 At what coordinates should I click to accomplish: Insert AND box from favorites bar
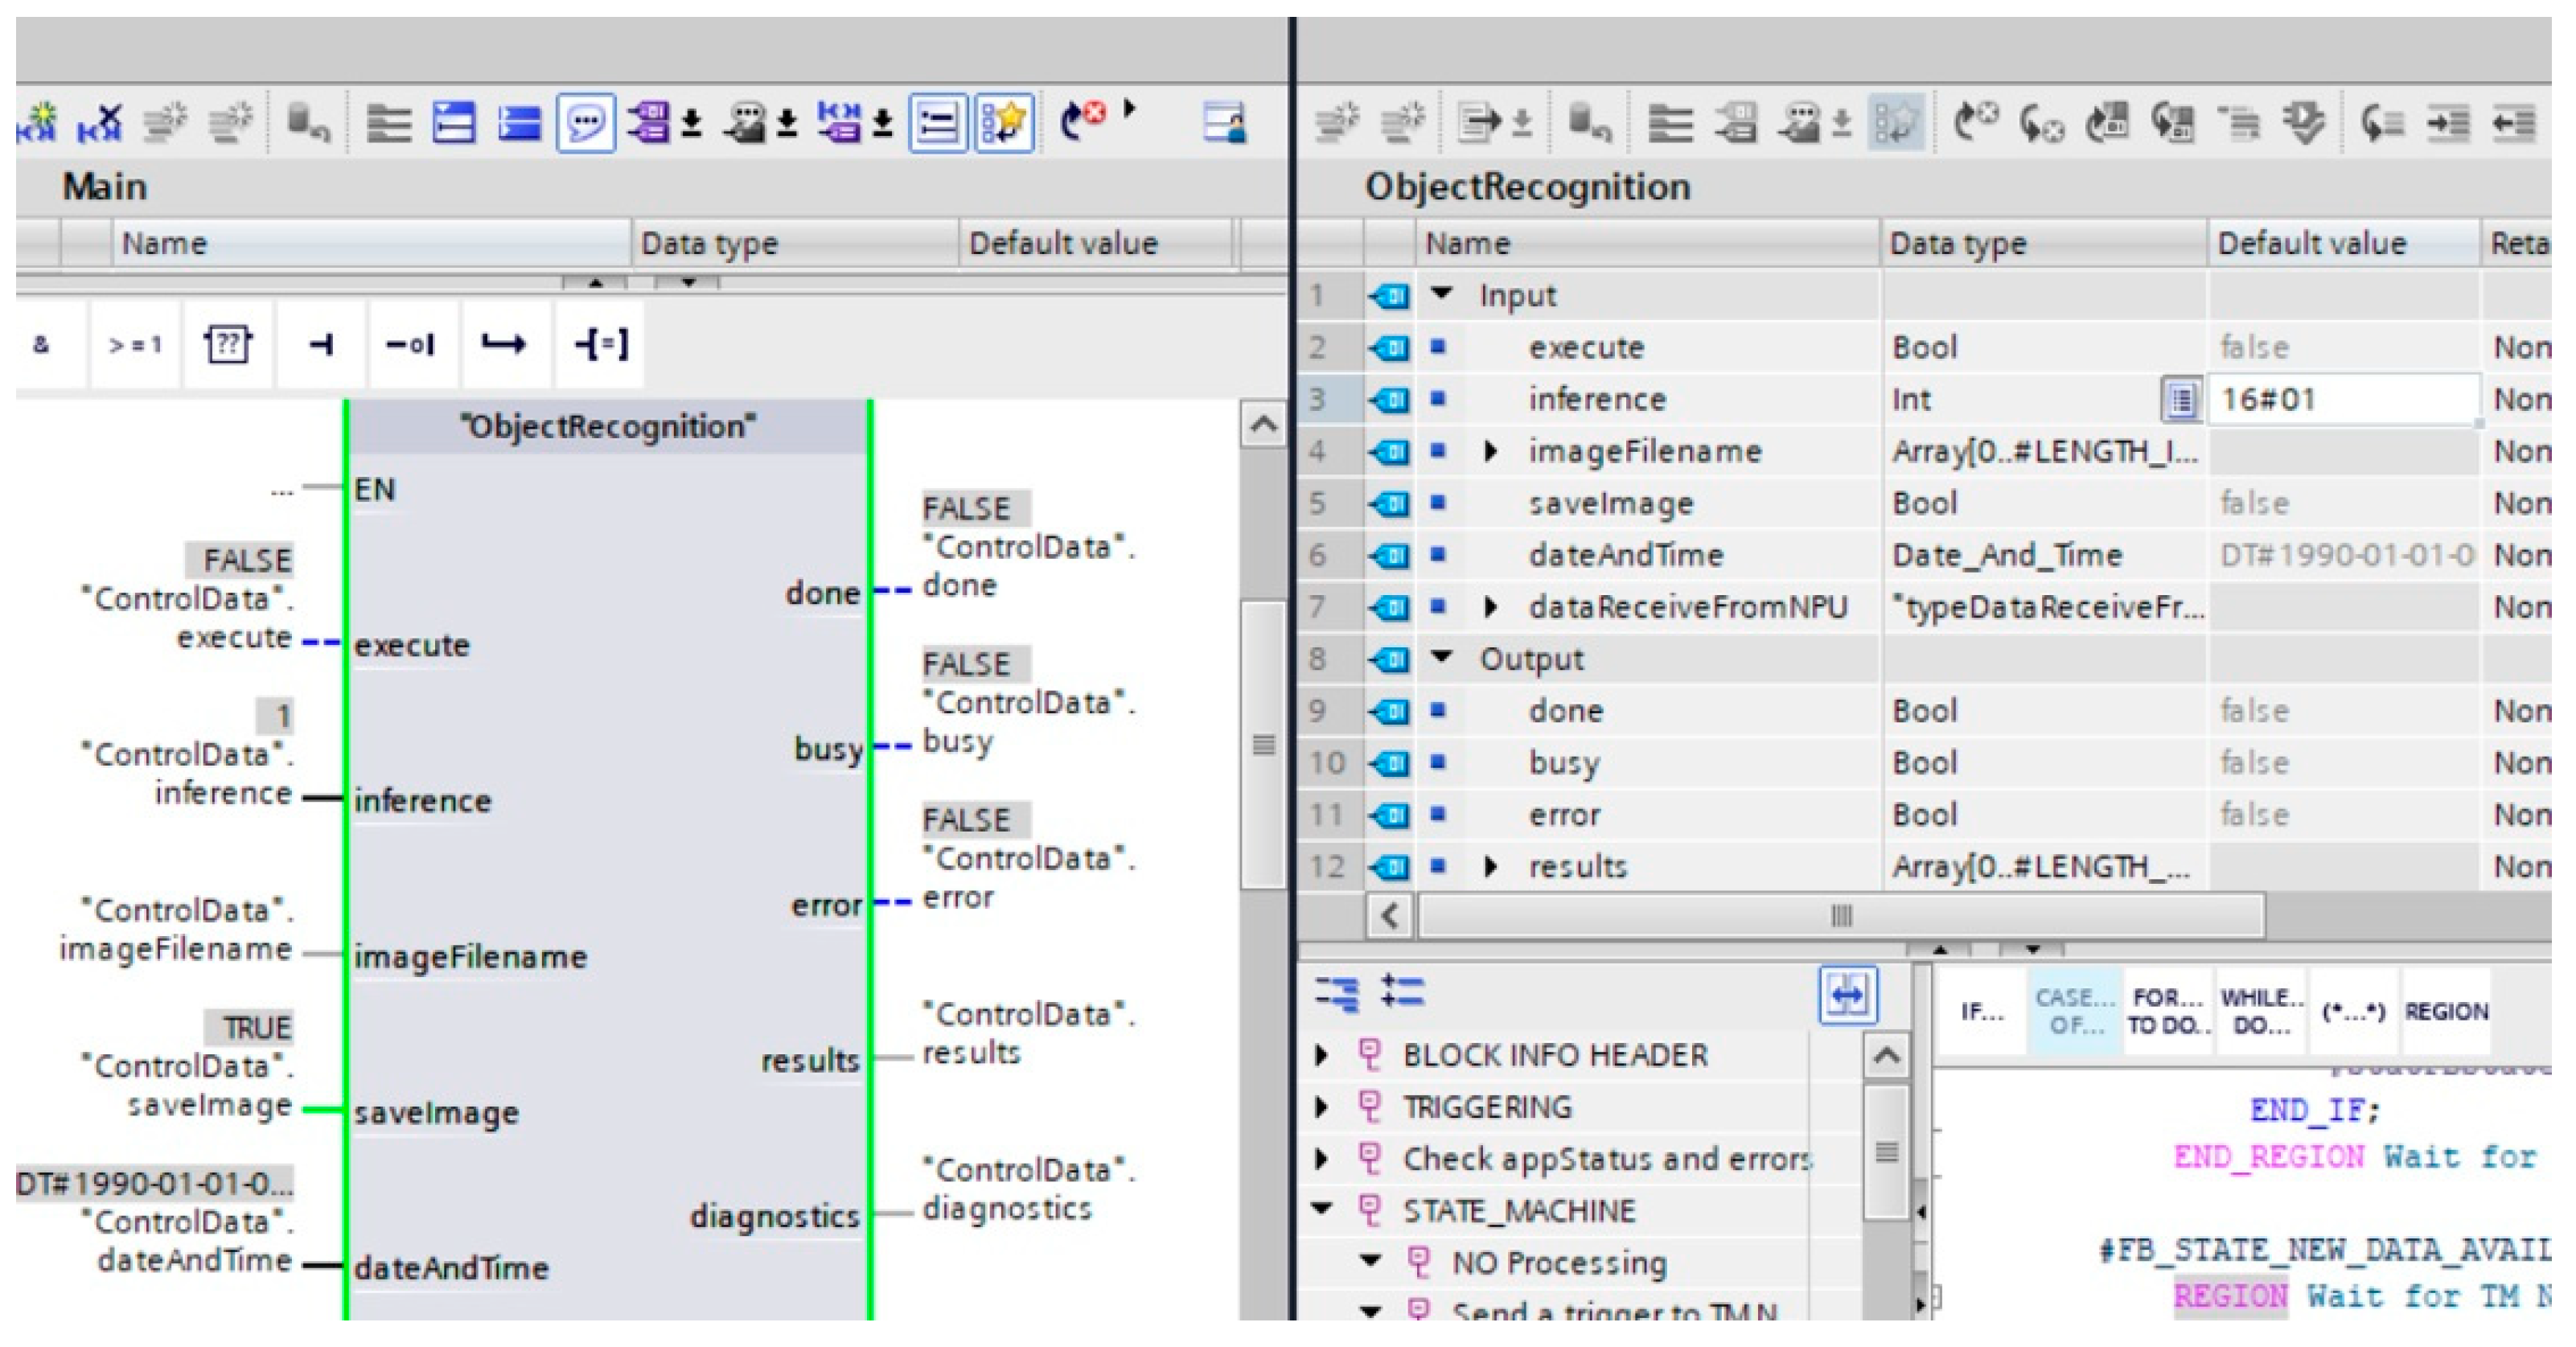42,345
